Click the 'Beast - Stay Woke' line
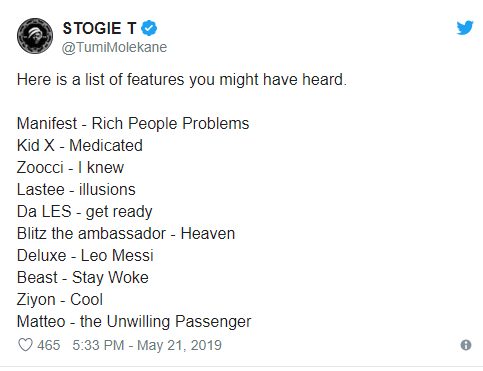This screenshot has width=483, height=371. [83, 278]
